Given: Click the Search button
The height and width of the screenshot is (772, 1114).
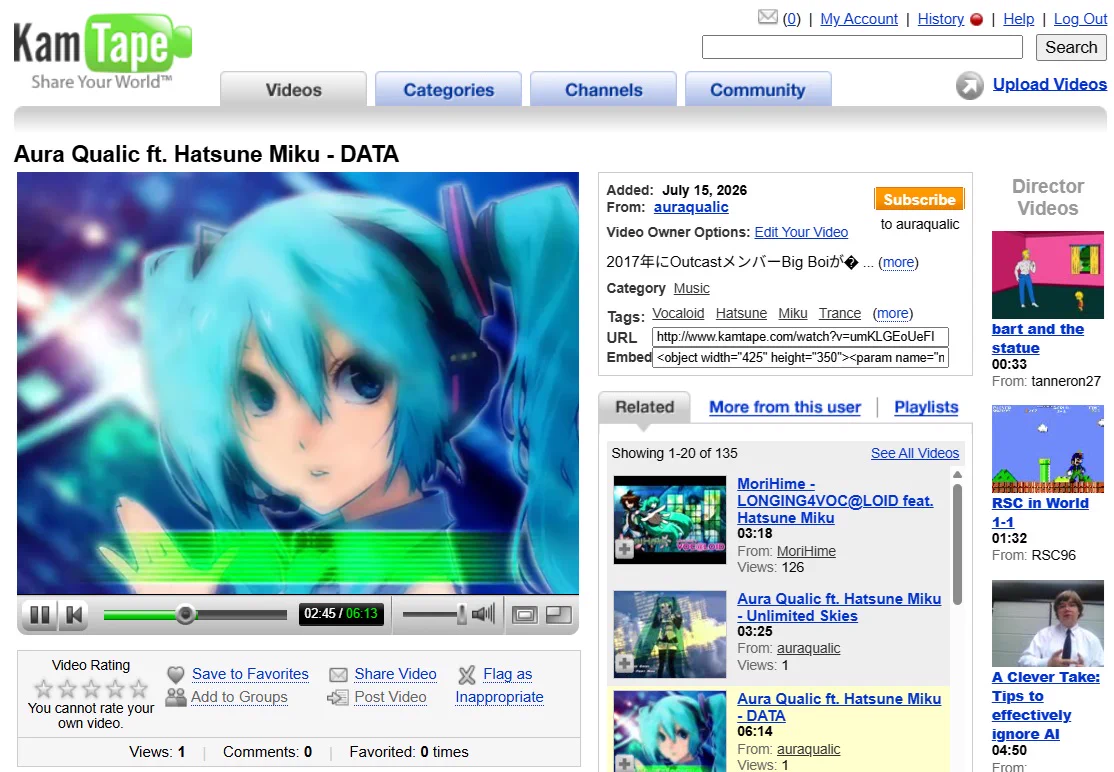Looking at the screenshot, I should pos(1071,47).
